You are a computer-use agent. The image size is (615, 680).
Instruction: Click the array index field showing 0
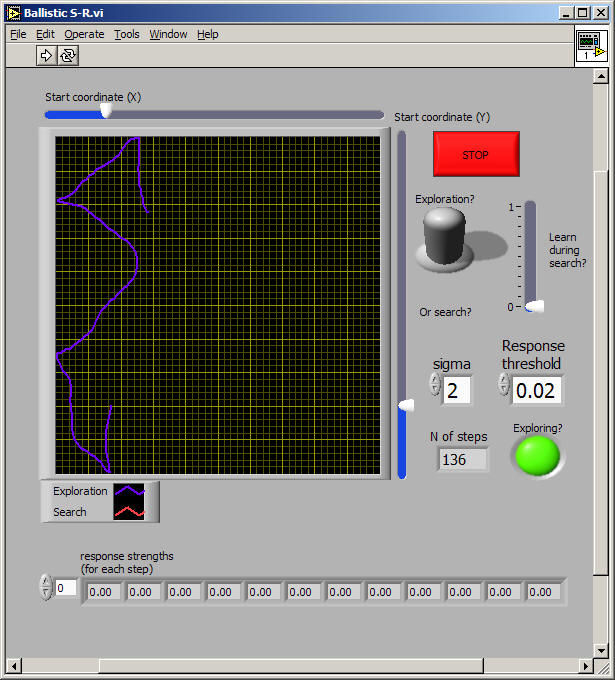click(66, 588)
